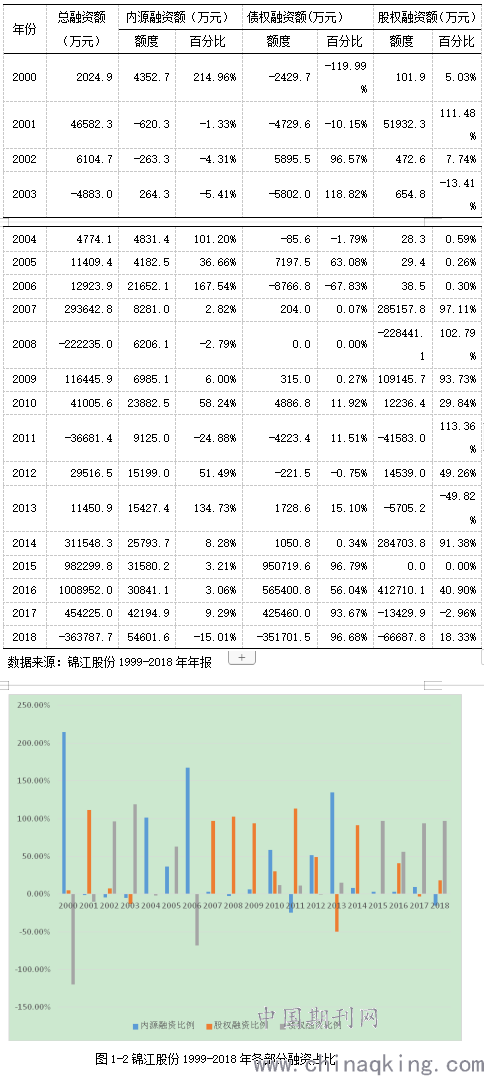Image resolution: width=484 pixels, height=1076 pixels.
Task: Click the 0.00% y-axis label
Action: (38, 893)
